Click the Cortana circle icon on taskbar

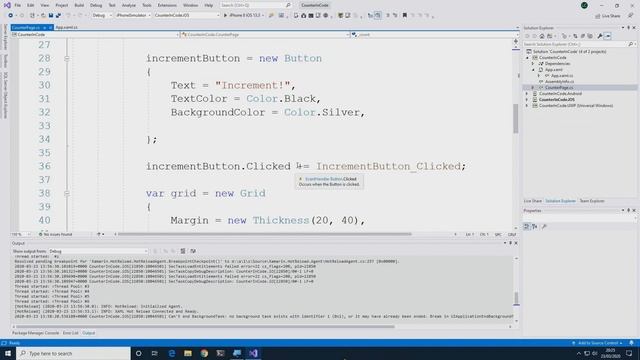pos(138,353)
